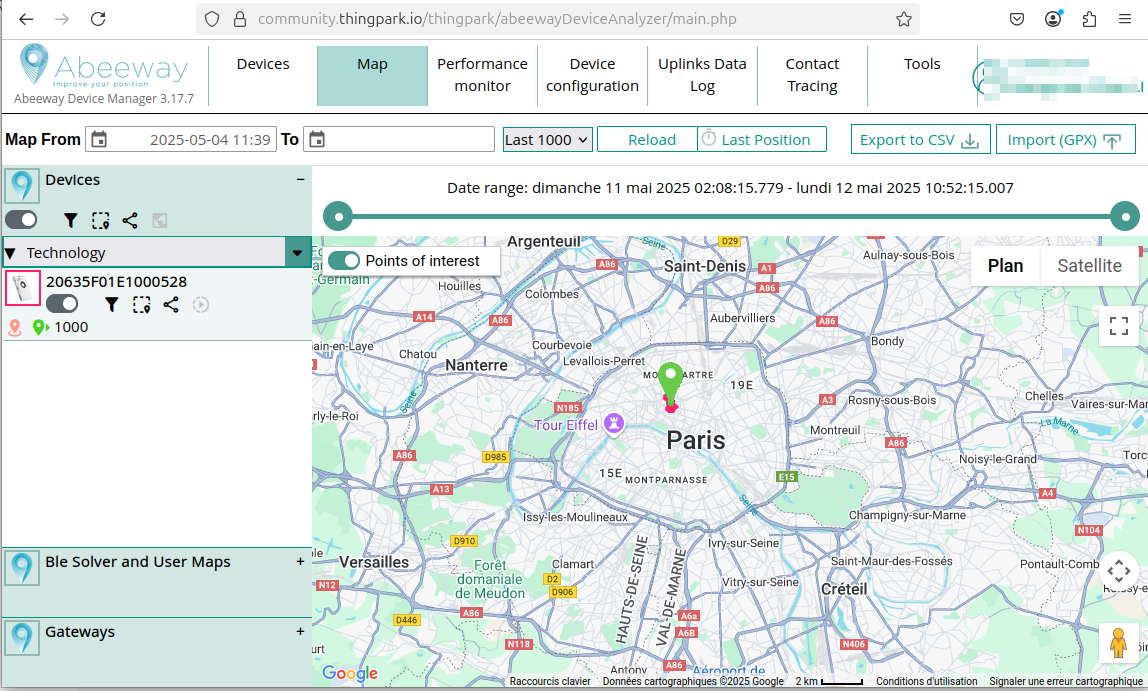Select device 20635F01E1000528 name

(x=116, y=282)
